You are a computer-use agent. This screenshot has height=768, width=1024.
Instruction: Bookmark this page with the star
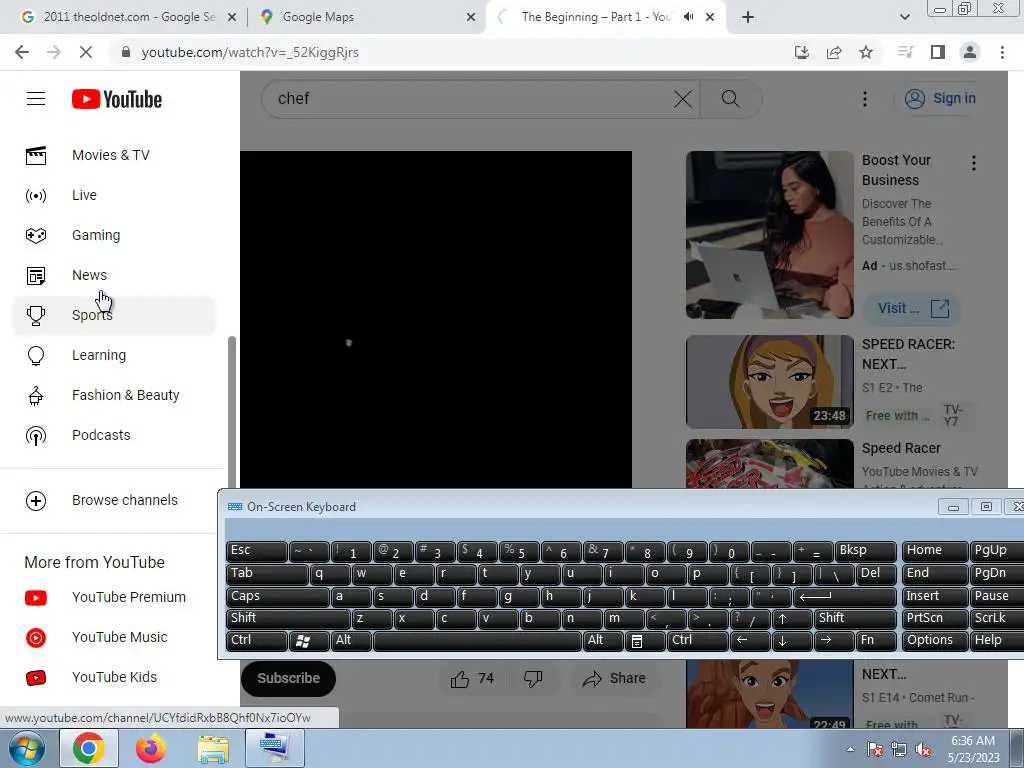click(x=866, y=52)
